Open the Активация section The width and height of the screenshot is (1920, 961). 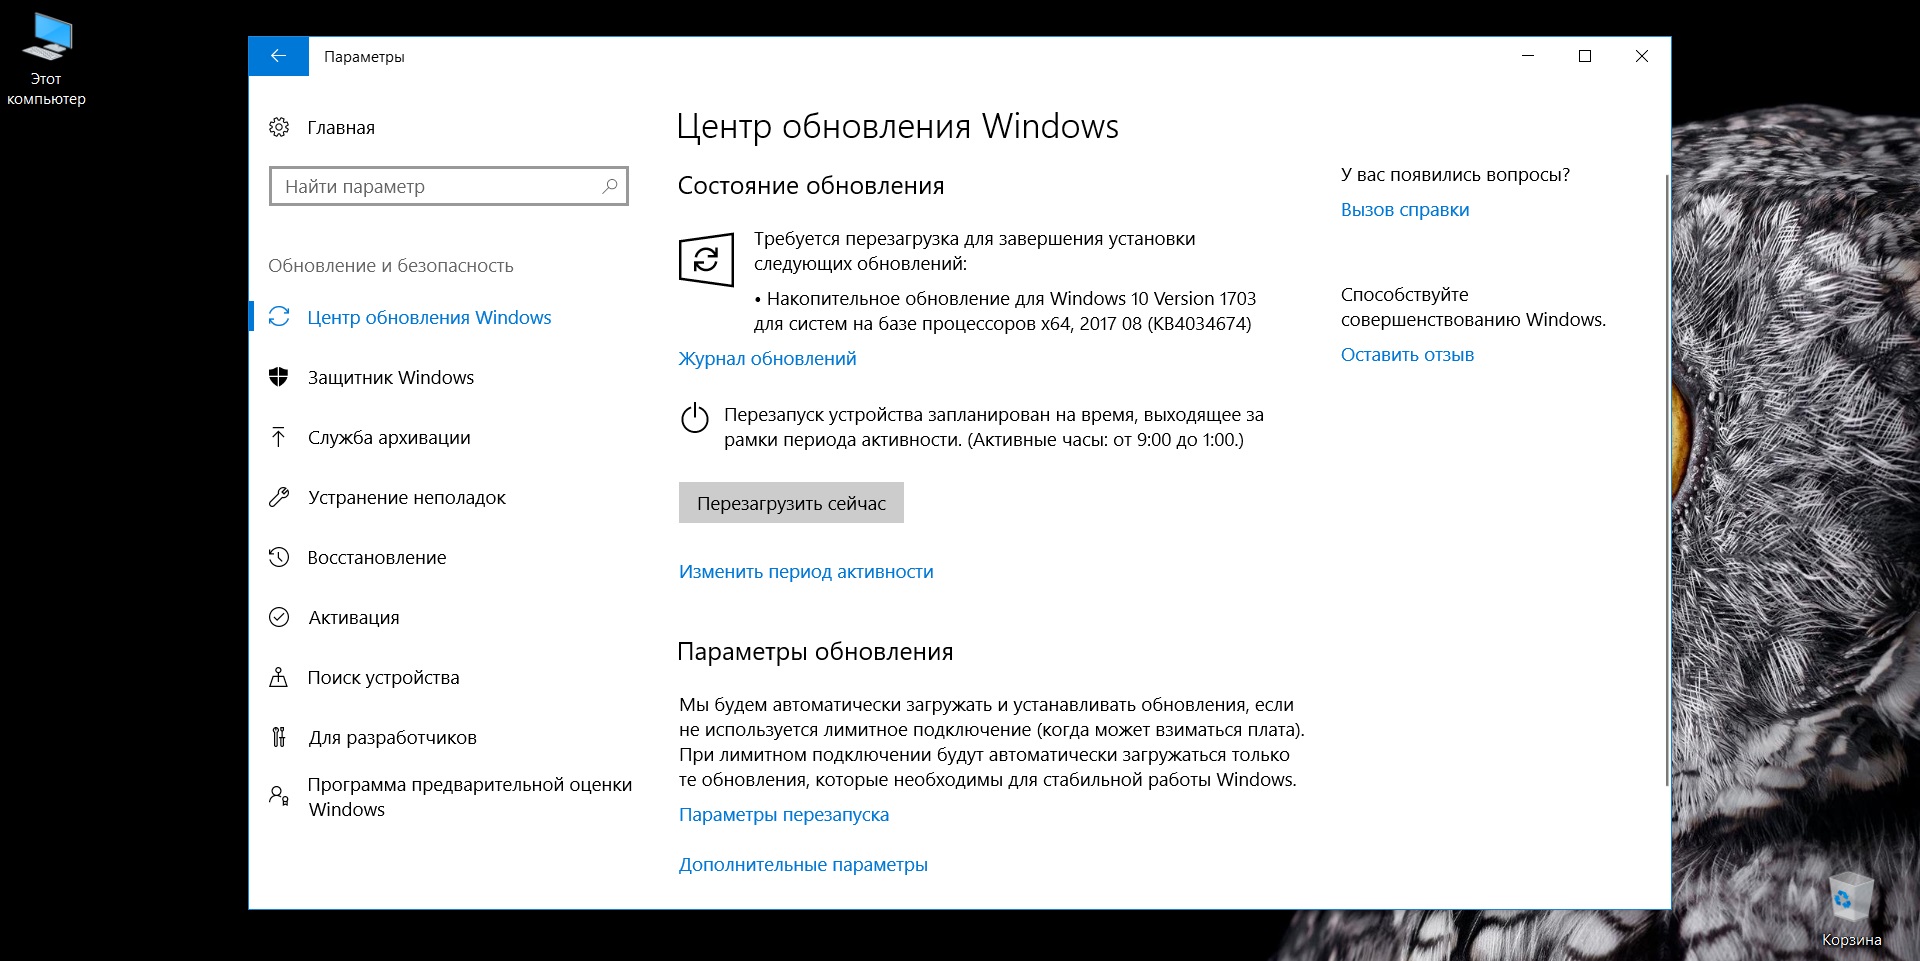[354, 617]
